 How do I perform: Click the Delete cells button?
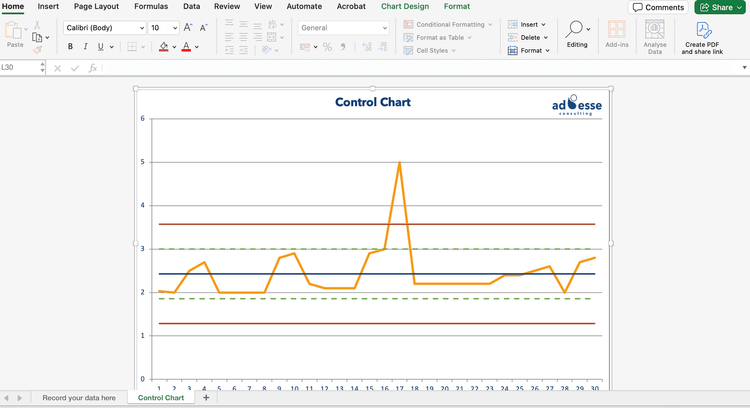528,37
